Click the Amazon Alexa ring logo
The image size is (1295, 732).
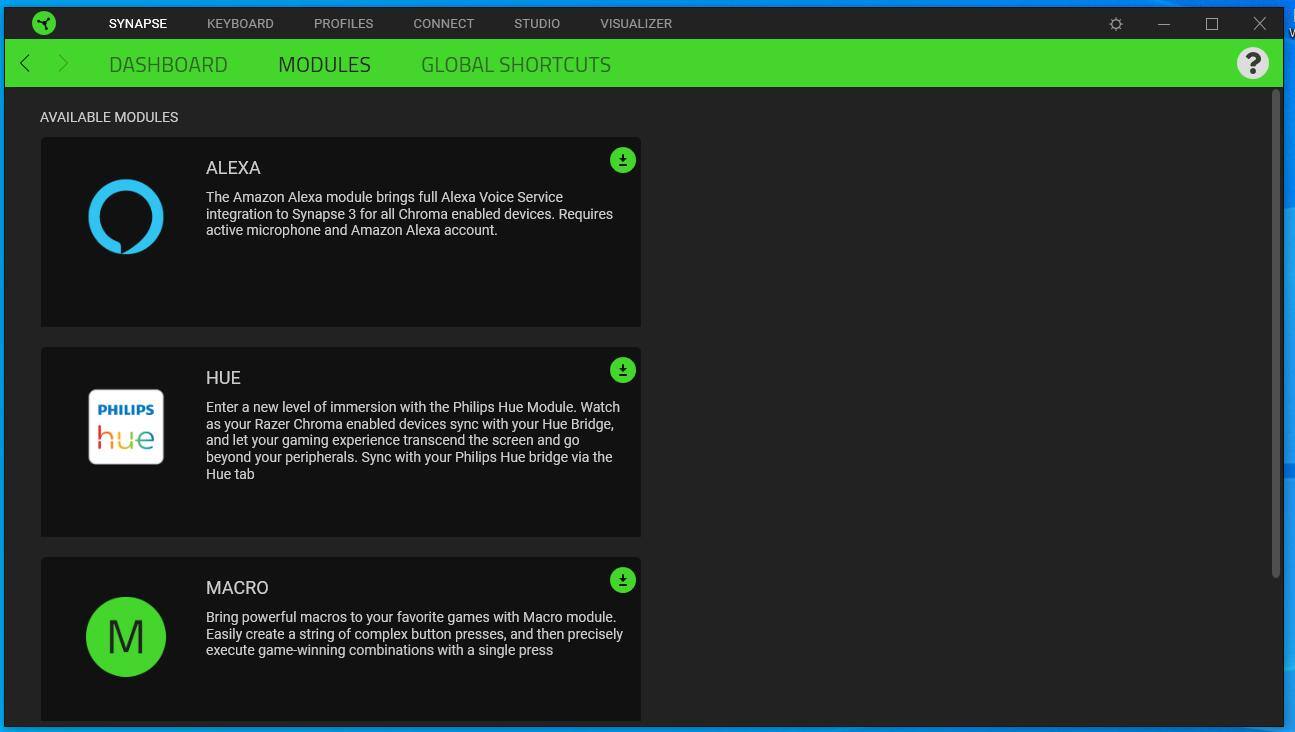coord(126,217)
